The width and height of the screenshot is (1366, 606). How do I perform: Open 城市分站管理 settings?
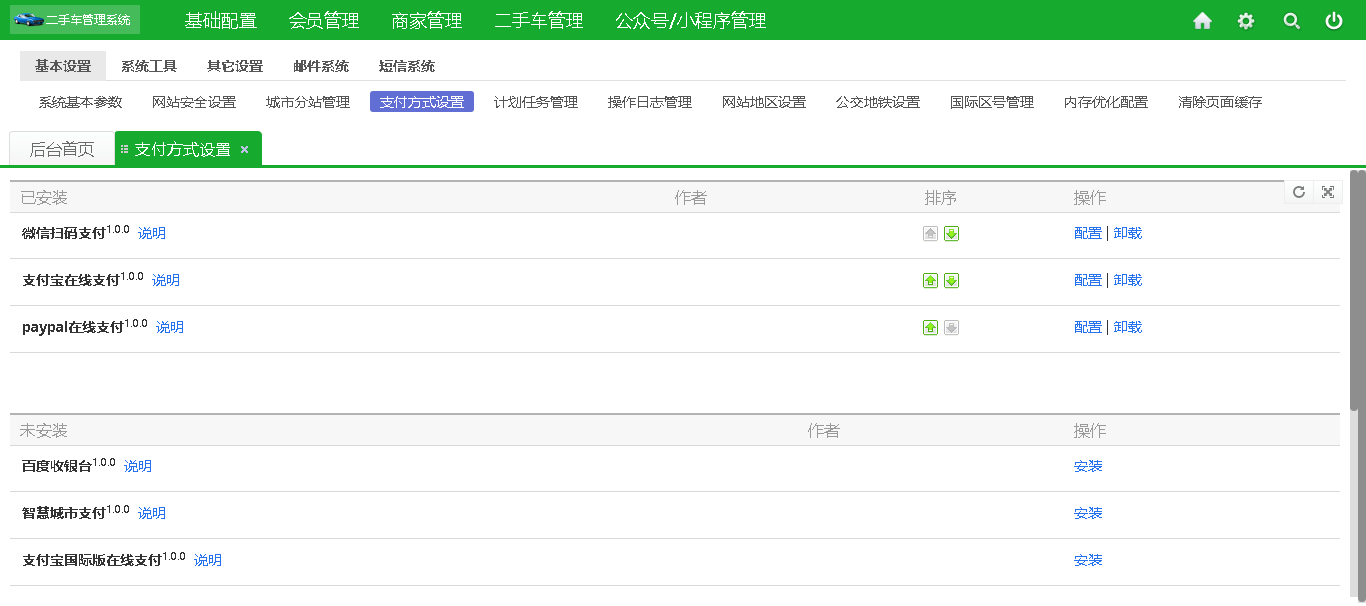tap(307, 101)
